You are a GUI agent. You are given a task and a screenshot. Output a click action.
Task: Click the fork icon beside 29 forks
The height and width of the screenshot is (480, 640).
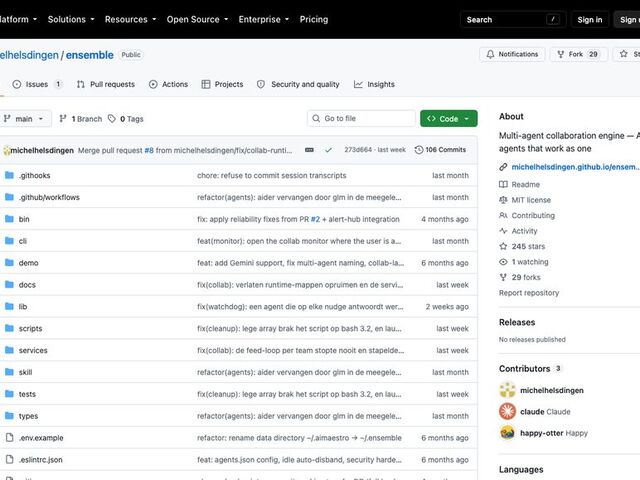click(503, 278)
